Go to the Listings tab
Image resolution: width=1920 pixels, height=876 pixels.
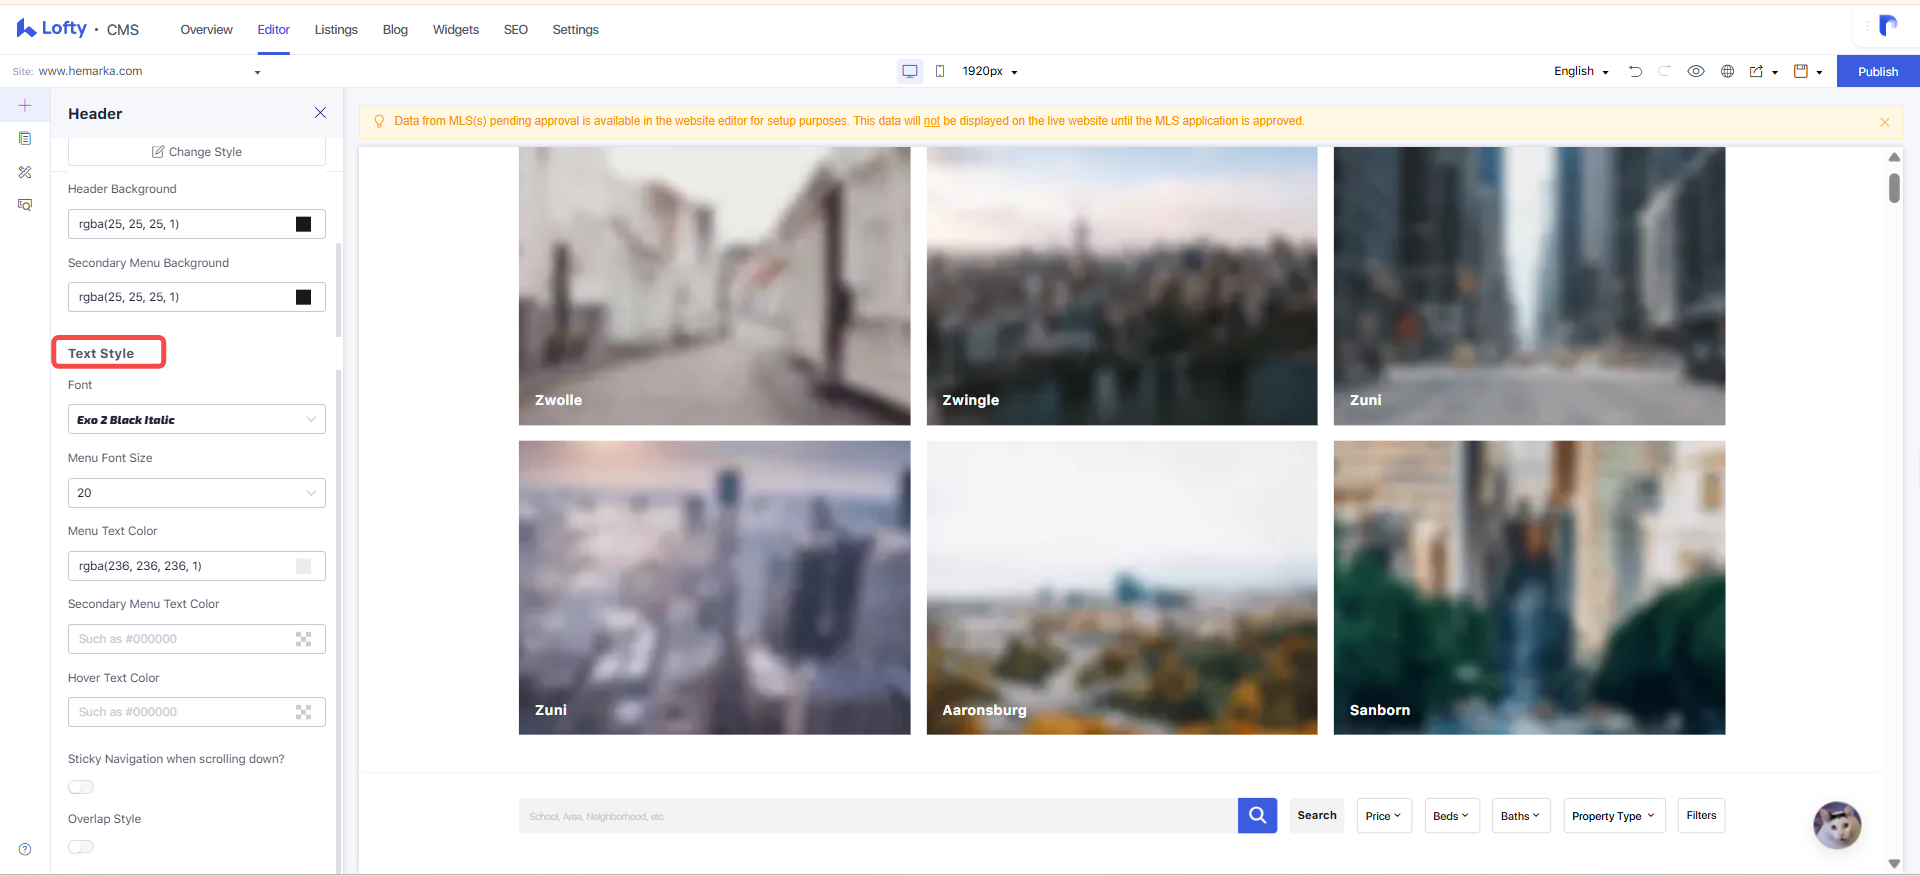[x=336, y=30]
